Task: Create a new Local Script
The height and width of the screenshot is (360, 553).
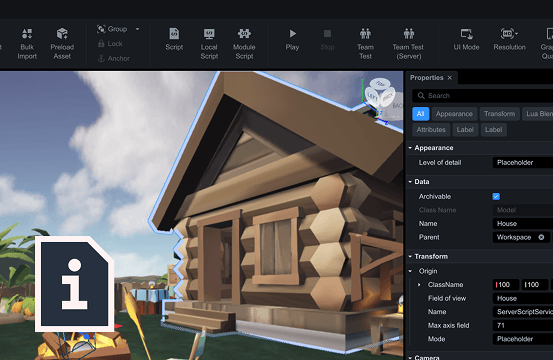Action: [x=209, y=44]
